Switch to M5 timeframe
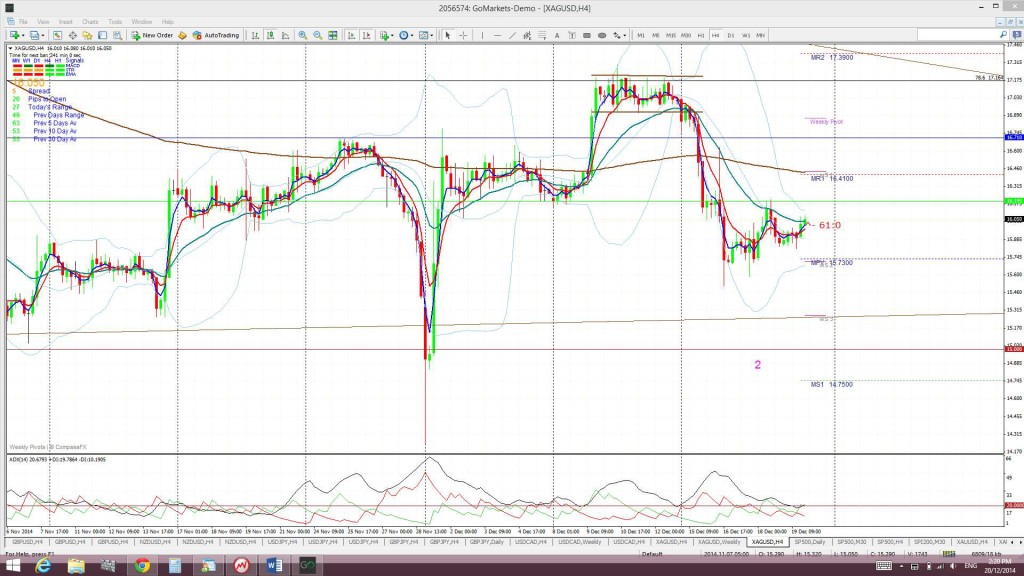Viewport: 1024px width, 576px height. (656, 35)
